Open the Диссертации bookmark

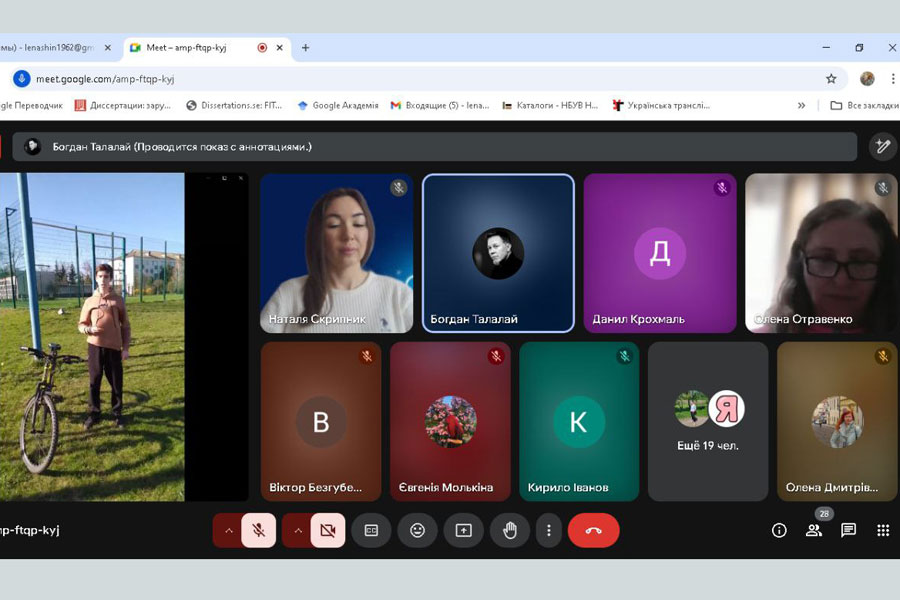[x=123, y=105]
